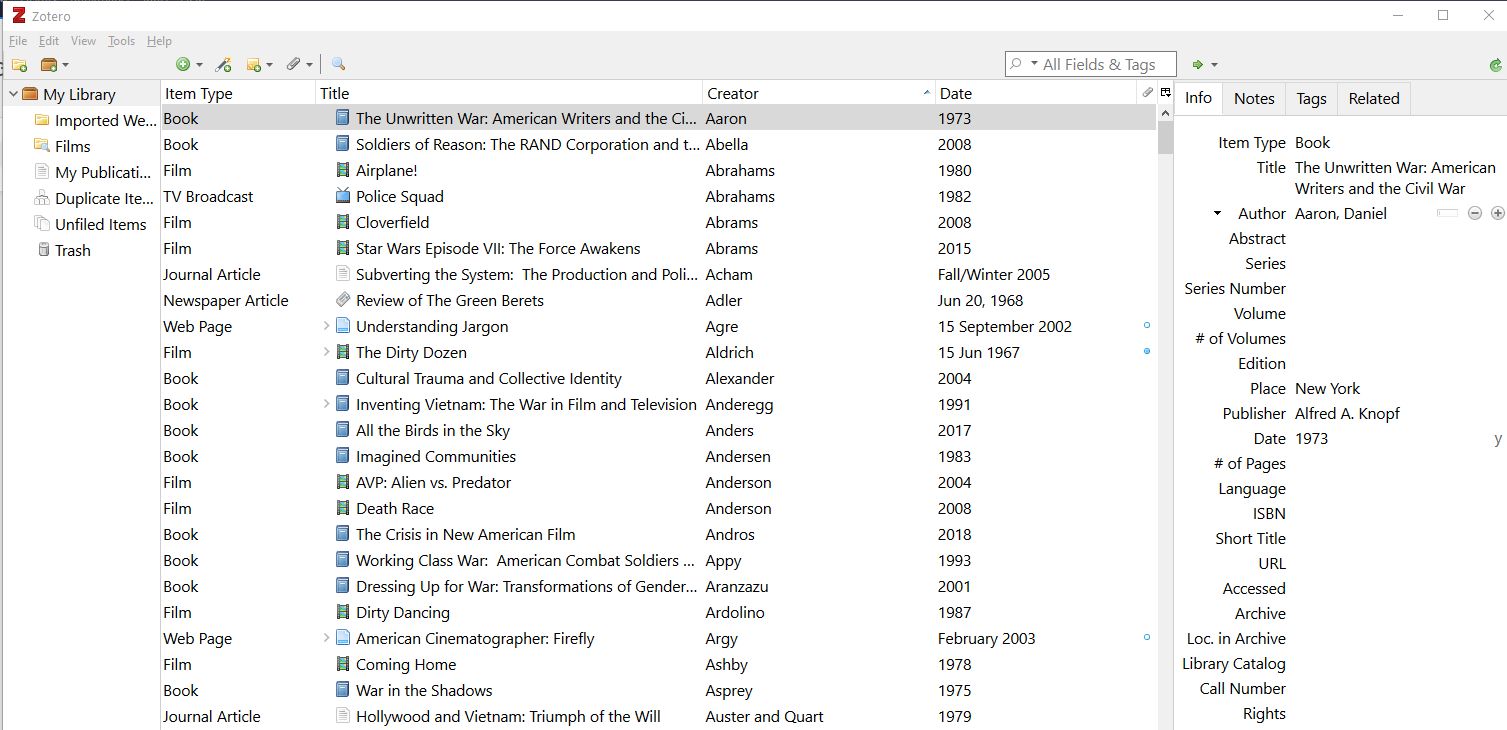Open the New Note toolbar button
Image resolution: width=1507 pixels, height=730 pixels.
pos(259,65)
